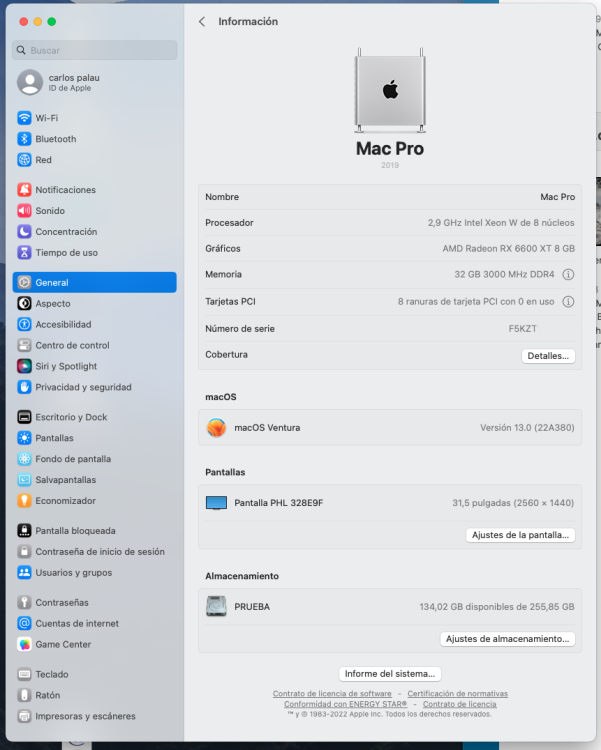The width and height of the screenshot is (601, 750).
Task: Open Fondo de pantalla icon
Action: tap(24, 459)
